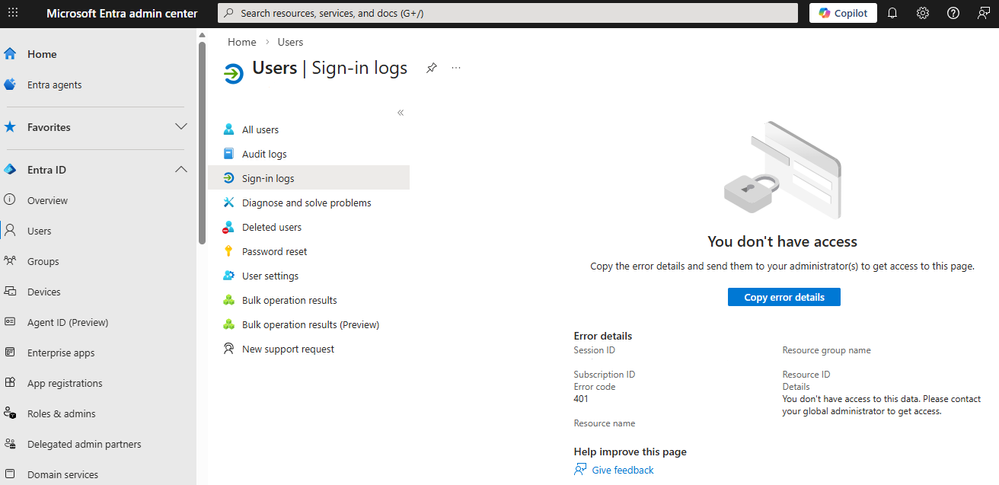Click the Subscription ID label
This screenshot has height=485, width=999.
604,375
